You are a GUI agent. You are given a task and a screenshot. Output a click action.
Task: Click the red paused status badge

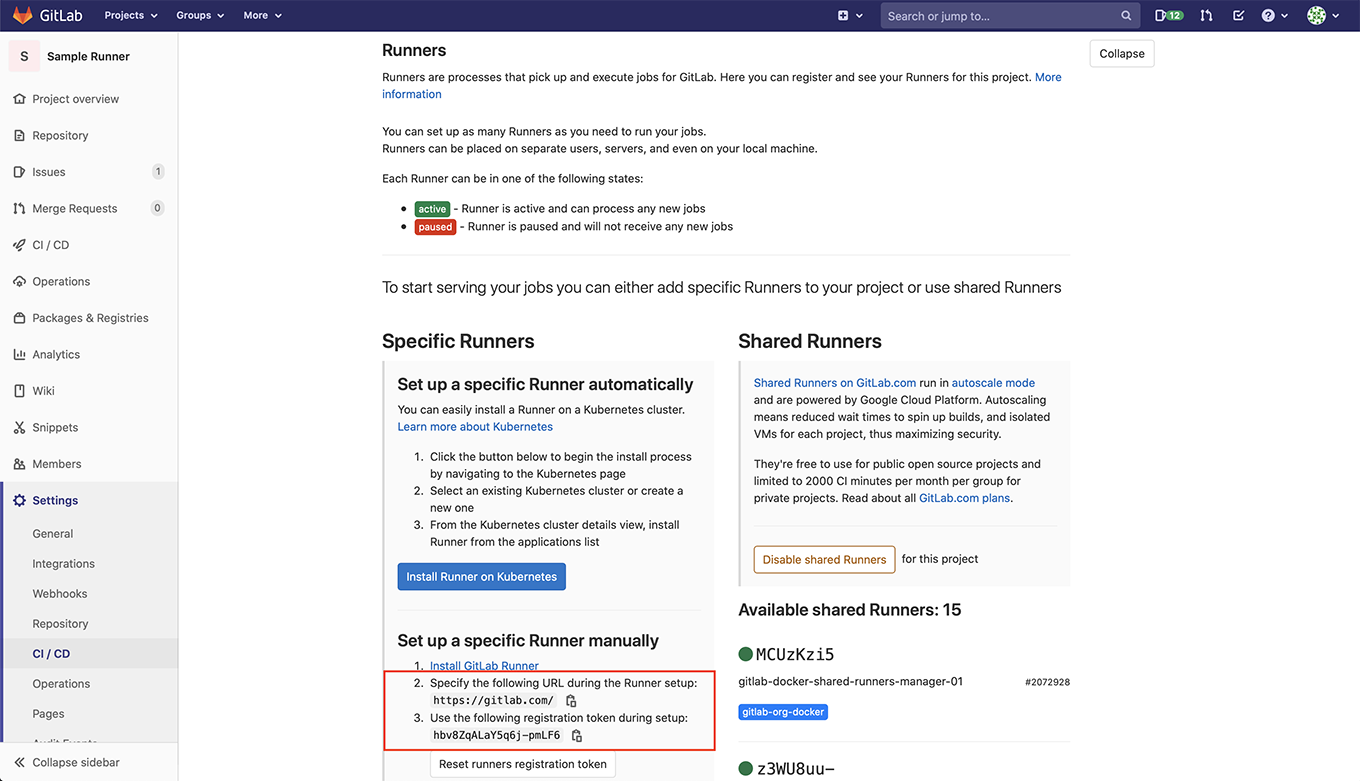[436, 227]
